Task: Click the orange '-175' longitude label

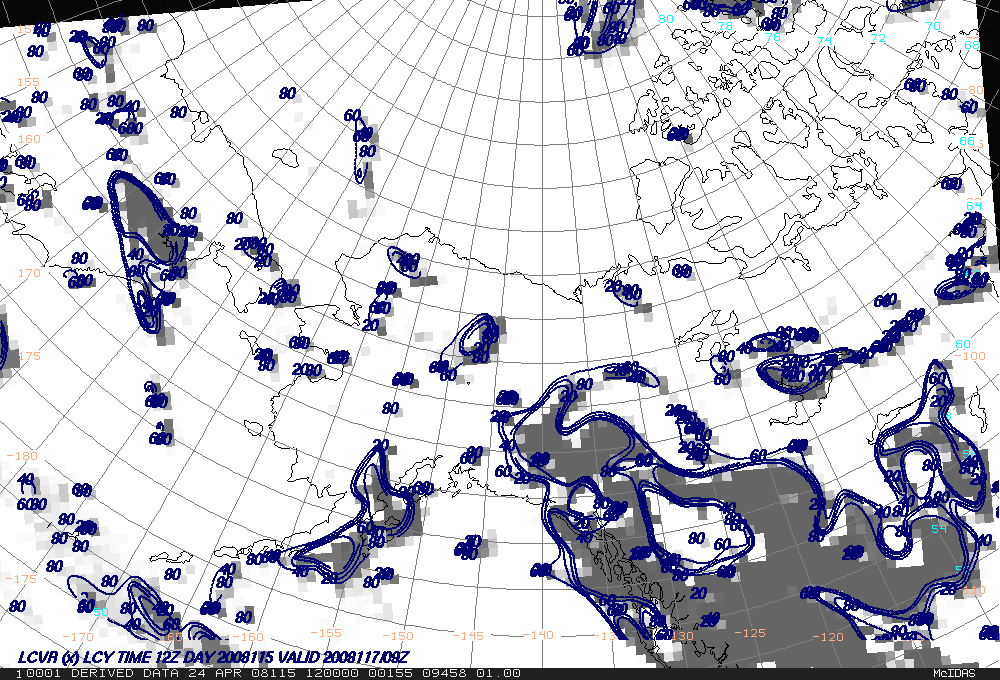Action: point(21,579)
